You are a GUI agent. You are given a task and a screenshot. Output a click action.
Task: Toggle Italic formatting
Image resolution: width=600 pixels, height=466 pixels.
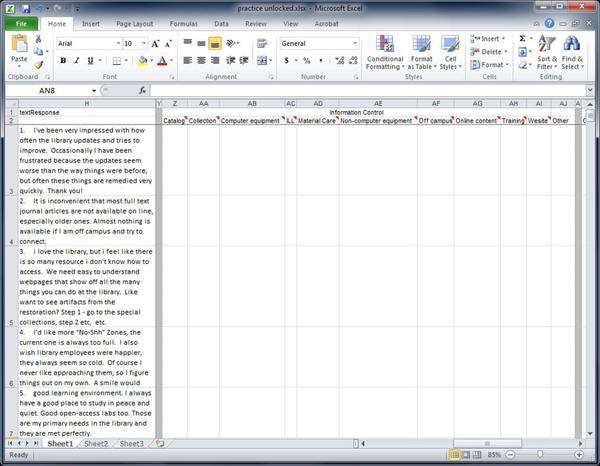77,61
